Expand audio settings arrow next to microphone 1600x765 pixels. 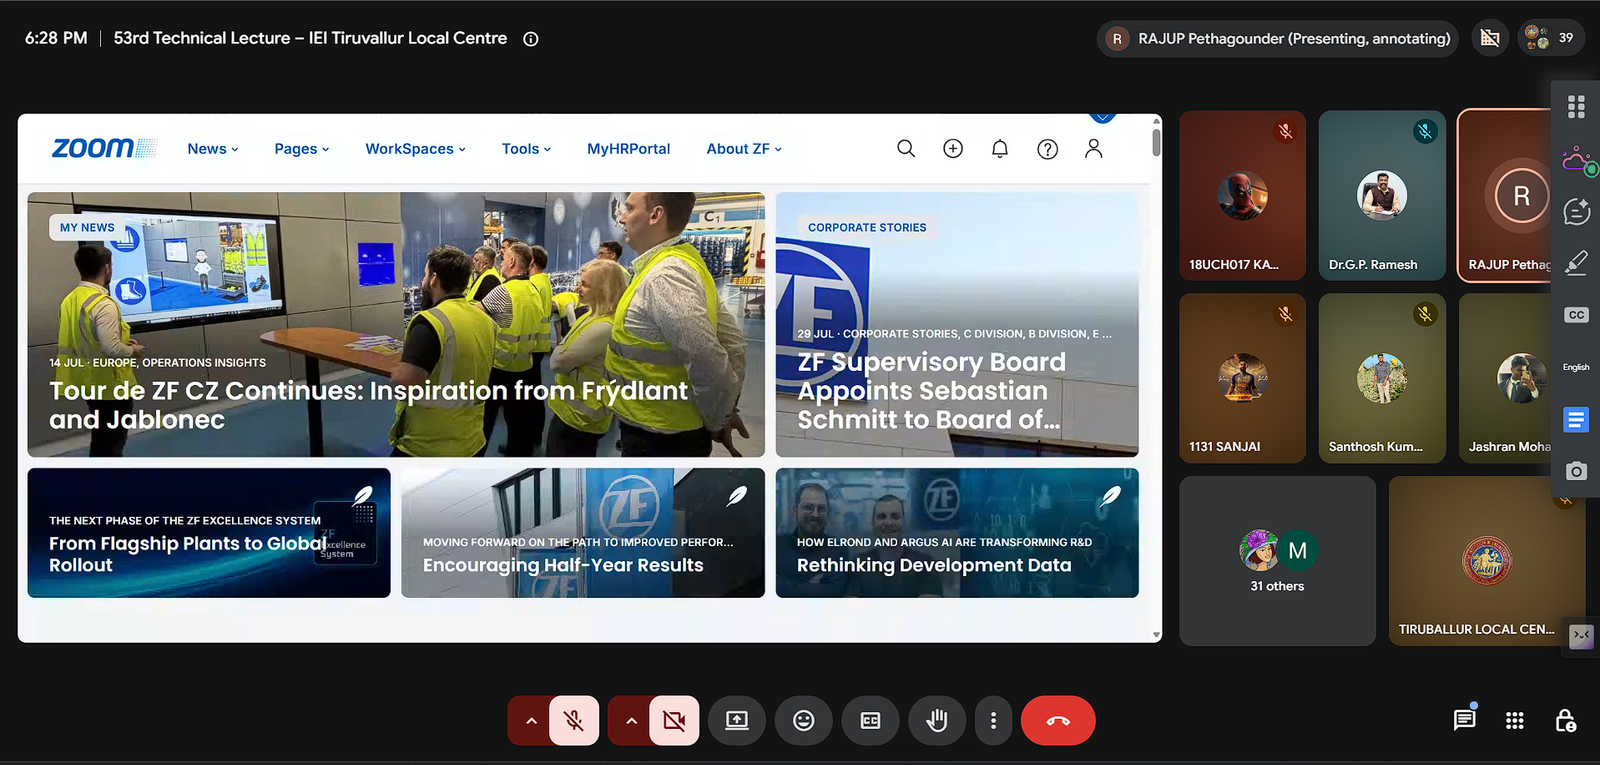[x=531, y=721]
